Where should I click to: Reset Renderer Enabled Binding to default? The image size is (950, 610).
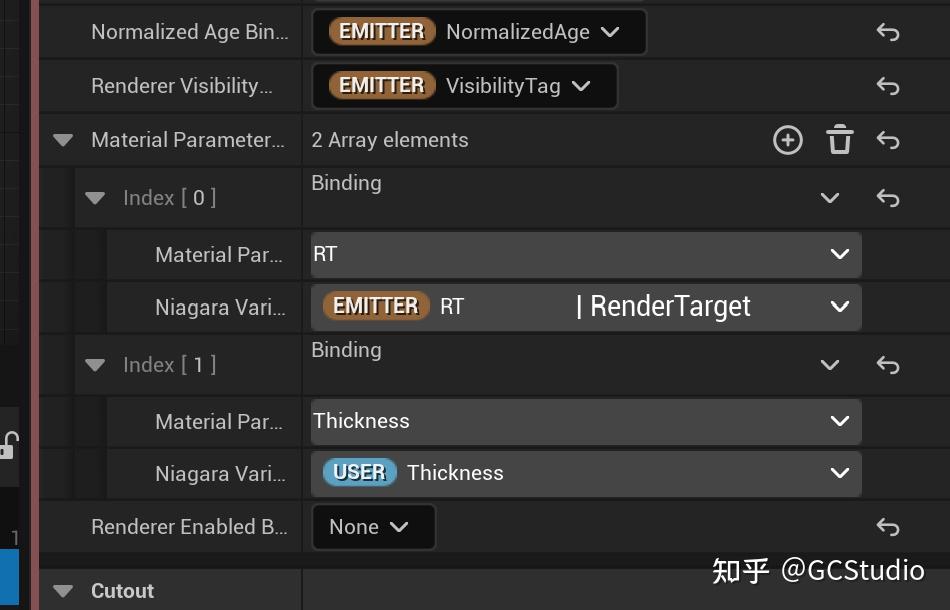point(887,527)
